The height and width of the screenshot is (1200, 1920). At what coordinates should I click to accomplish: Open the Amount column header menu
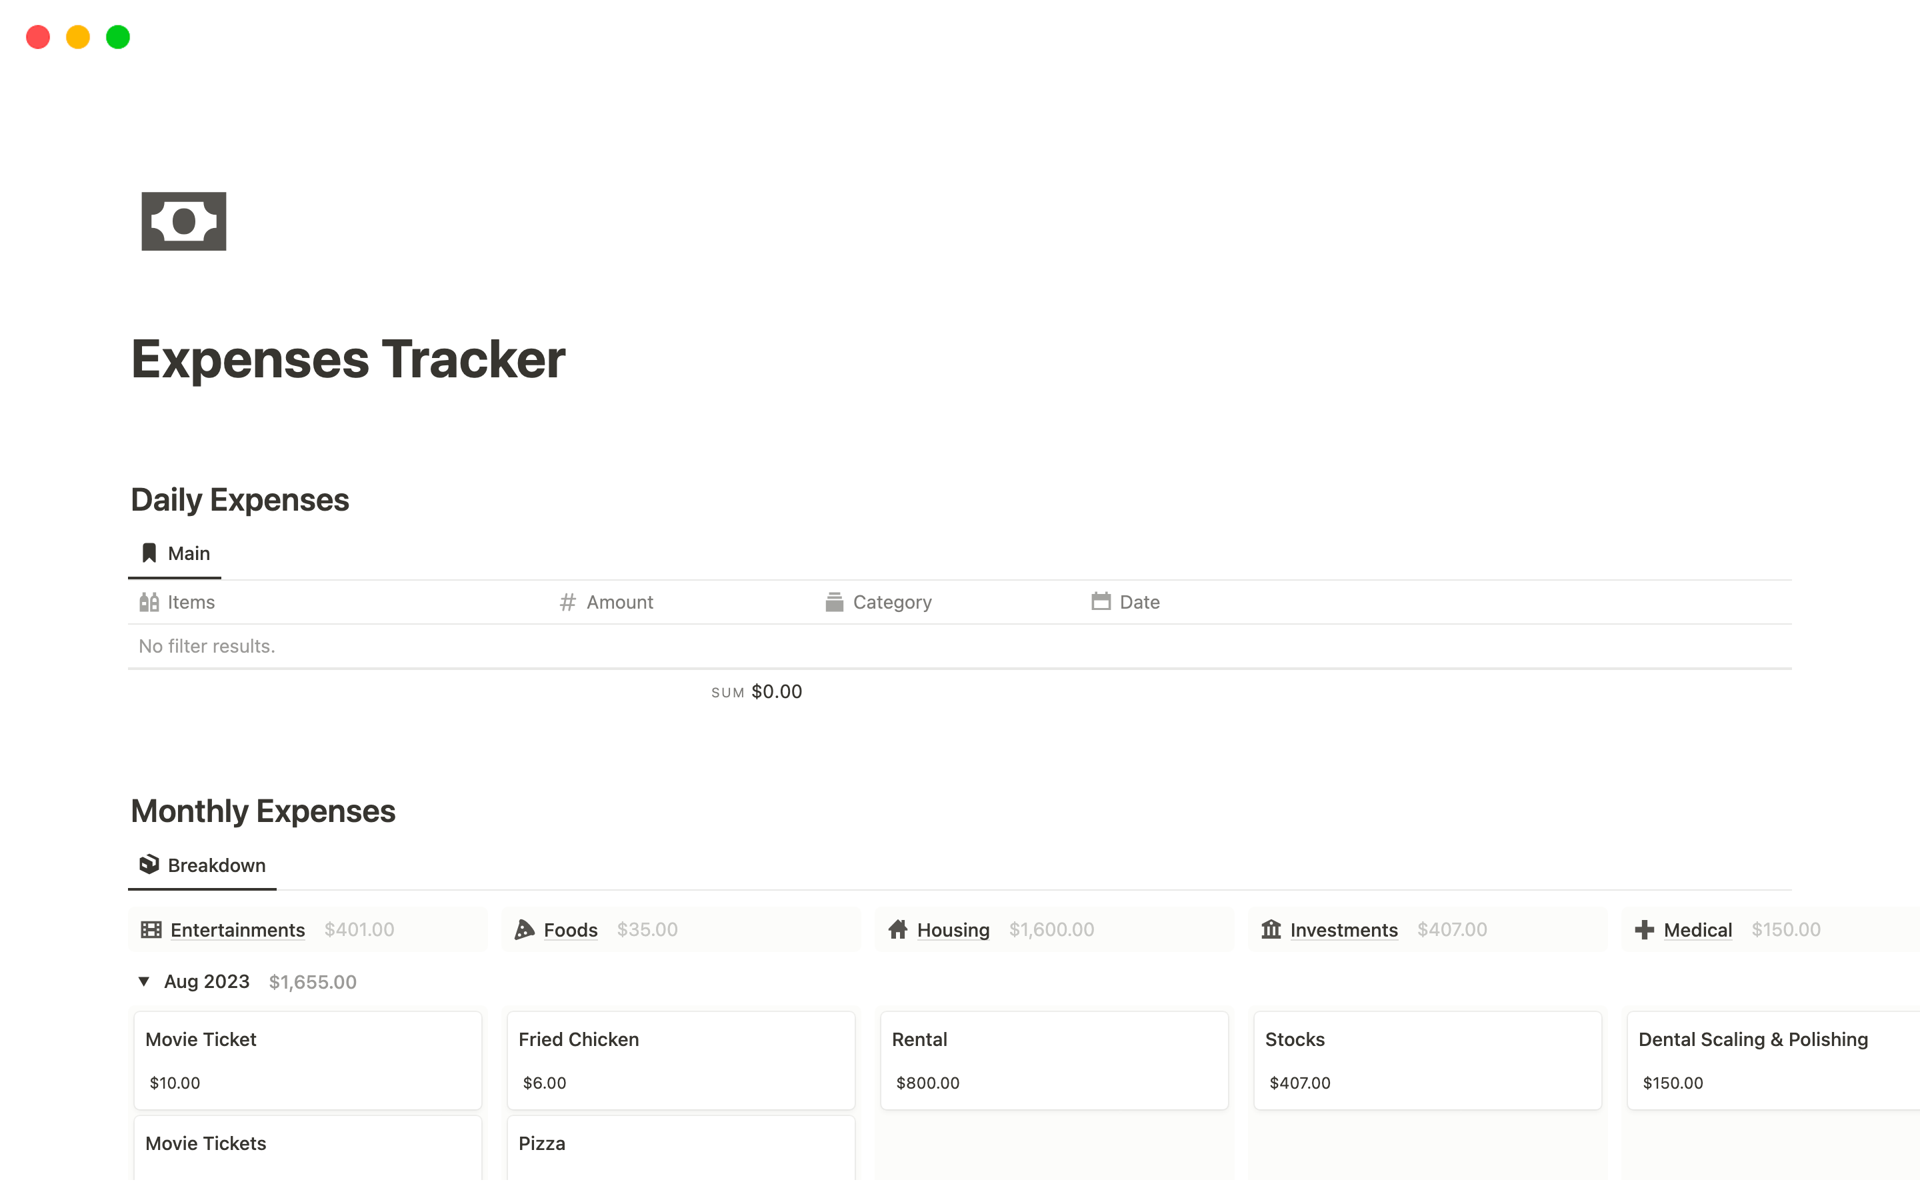[618, 602]
